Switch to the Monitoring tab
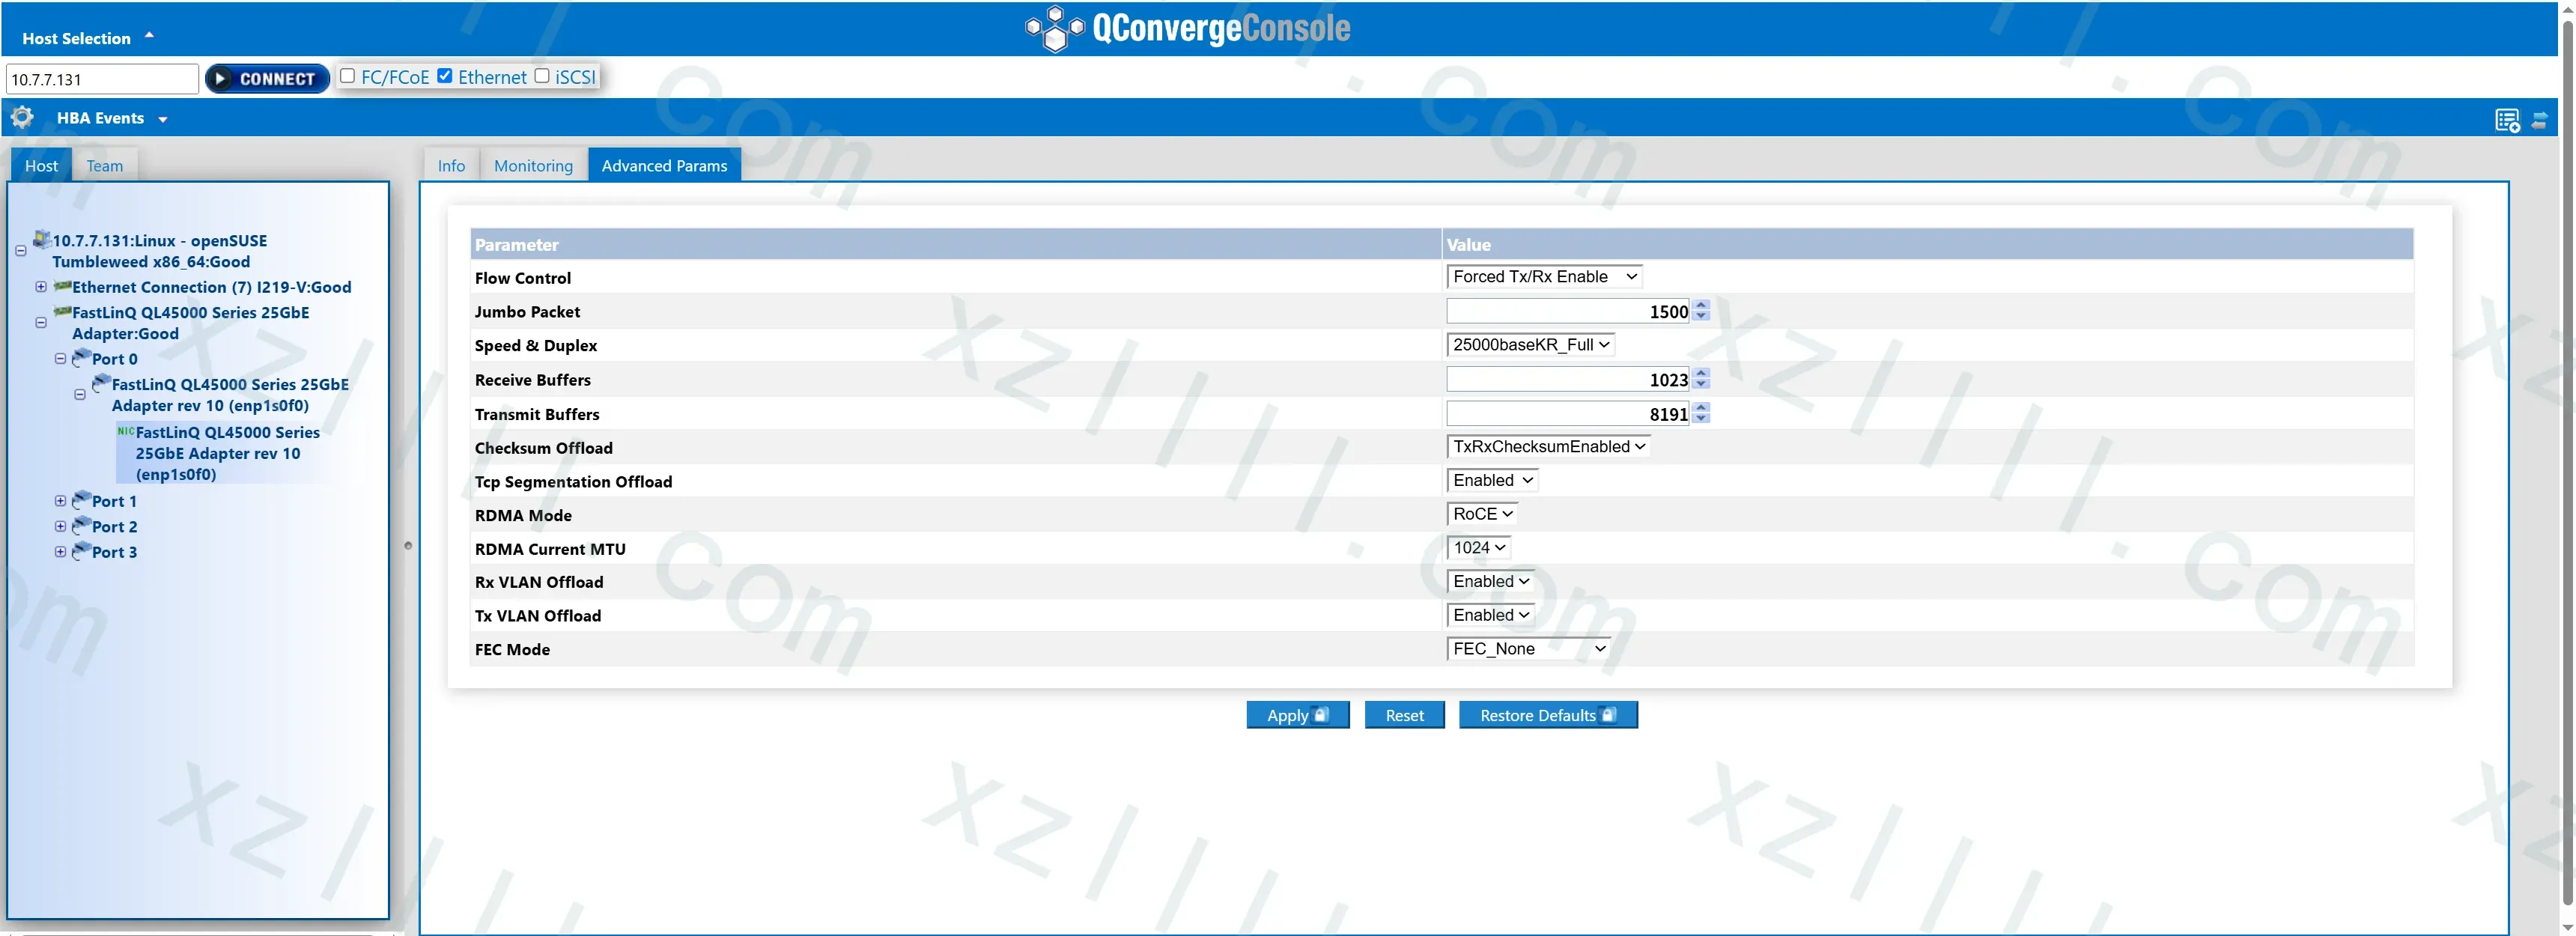The image size is (2576, 936). pyautogui.click(x=533, y=165)
